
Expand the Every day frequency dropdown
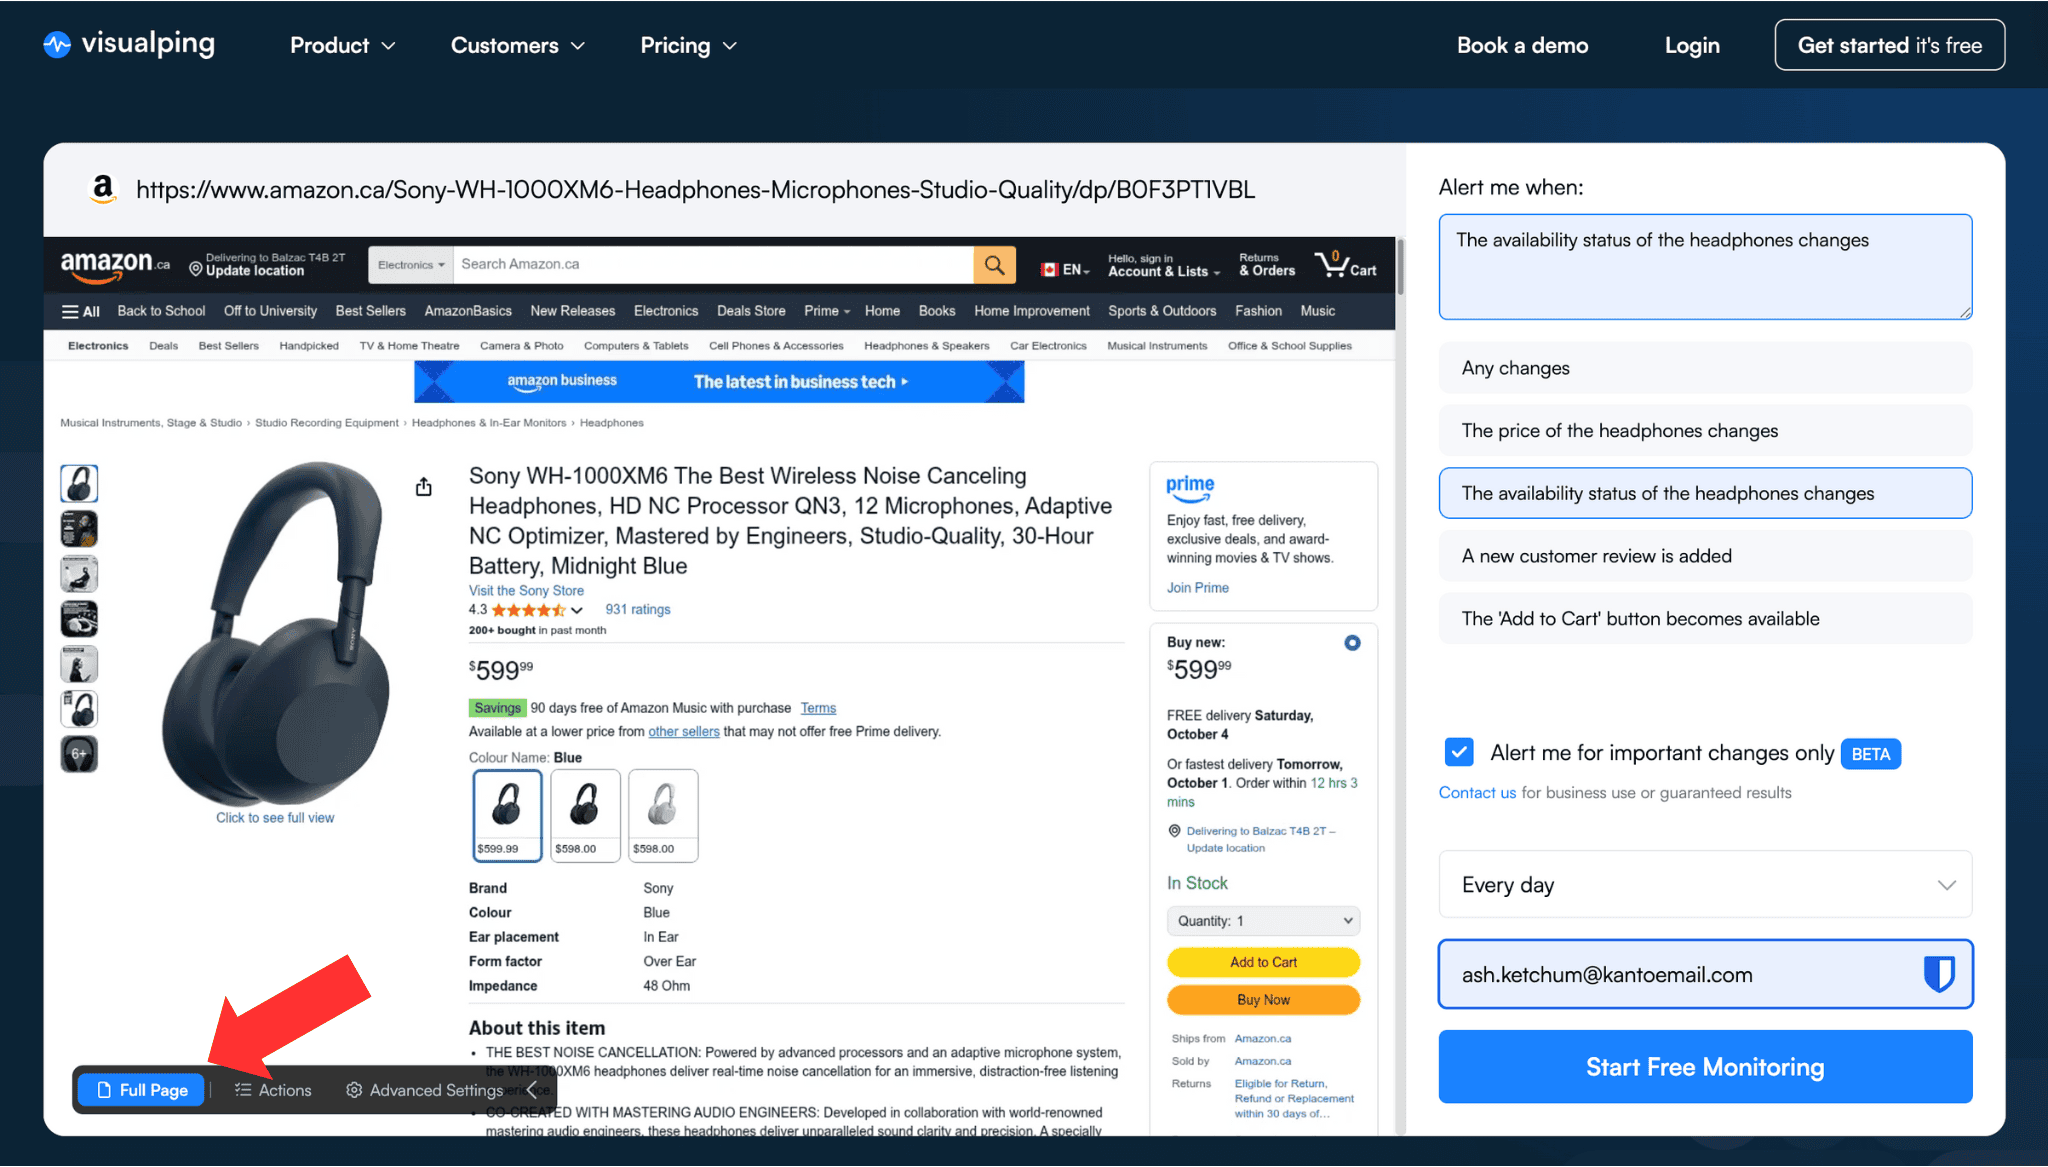(1705, 885)
